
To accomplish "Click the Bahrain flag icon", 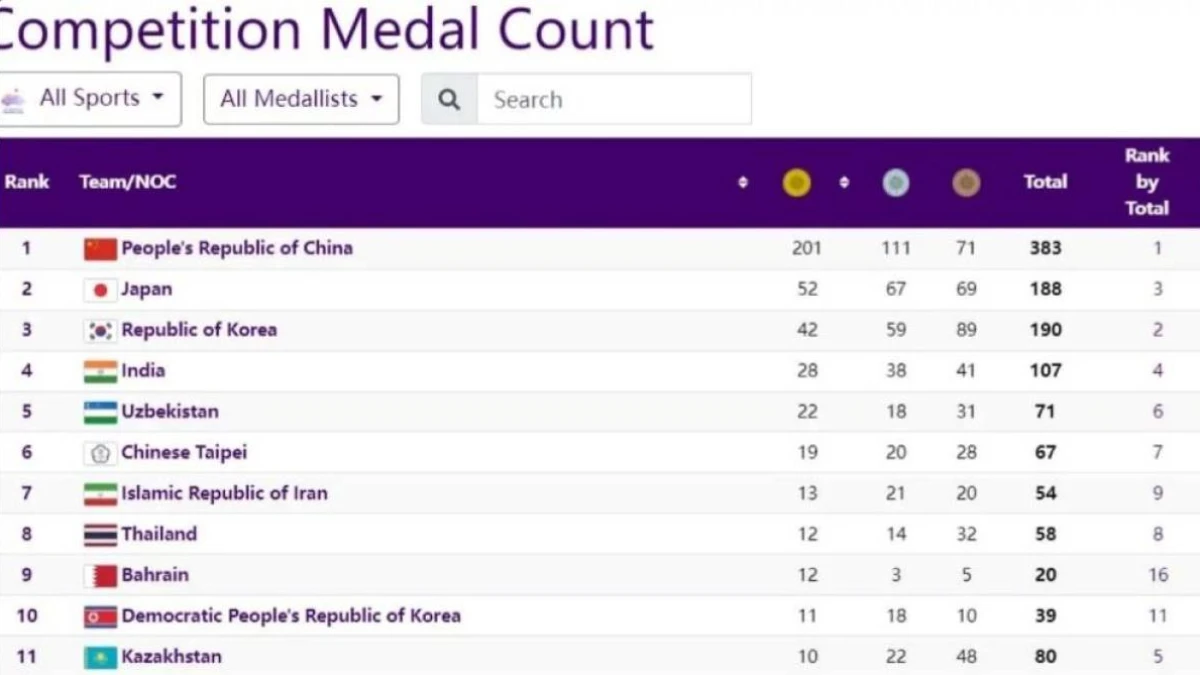I will coord(100,576).
